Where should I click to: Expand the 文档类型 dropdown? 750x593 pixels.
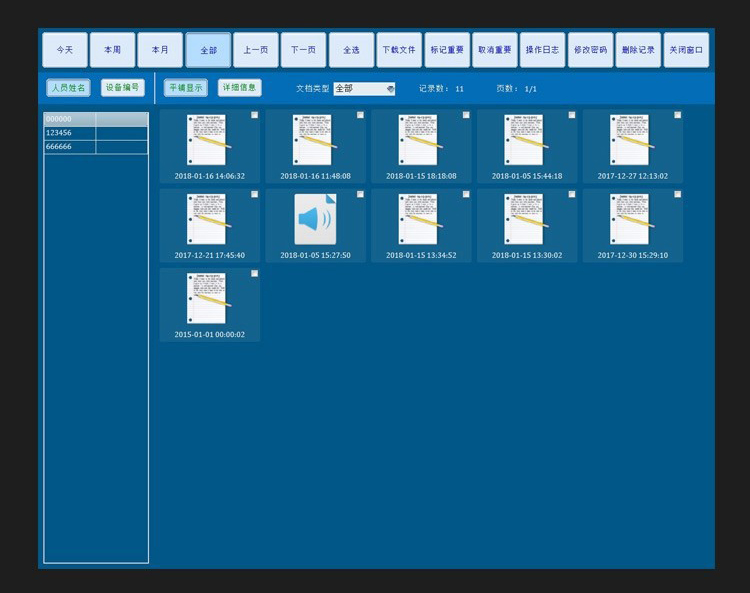click(364, 89)
